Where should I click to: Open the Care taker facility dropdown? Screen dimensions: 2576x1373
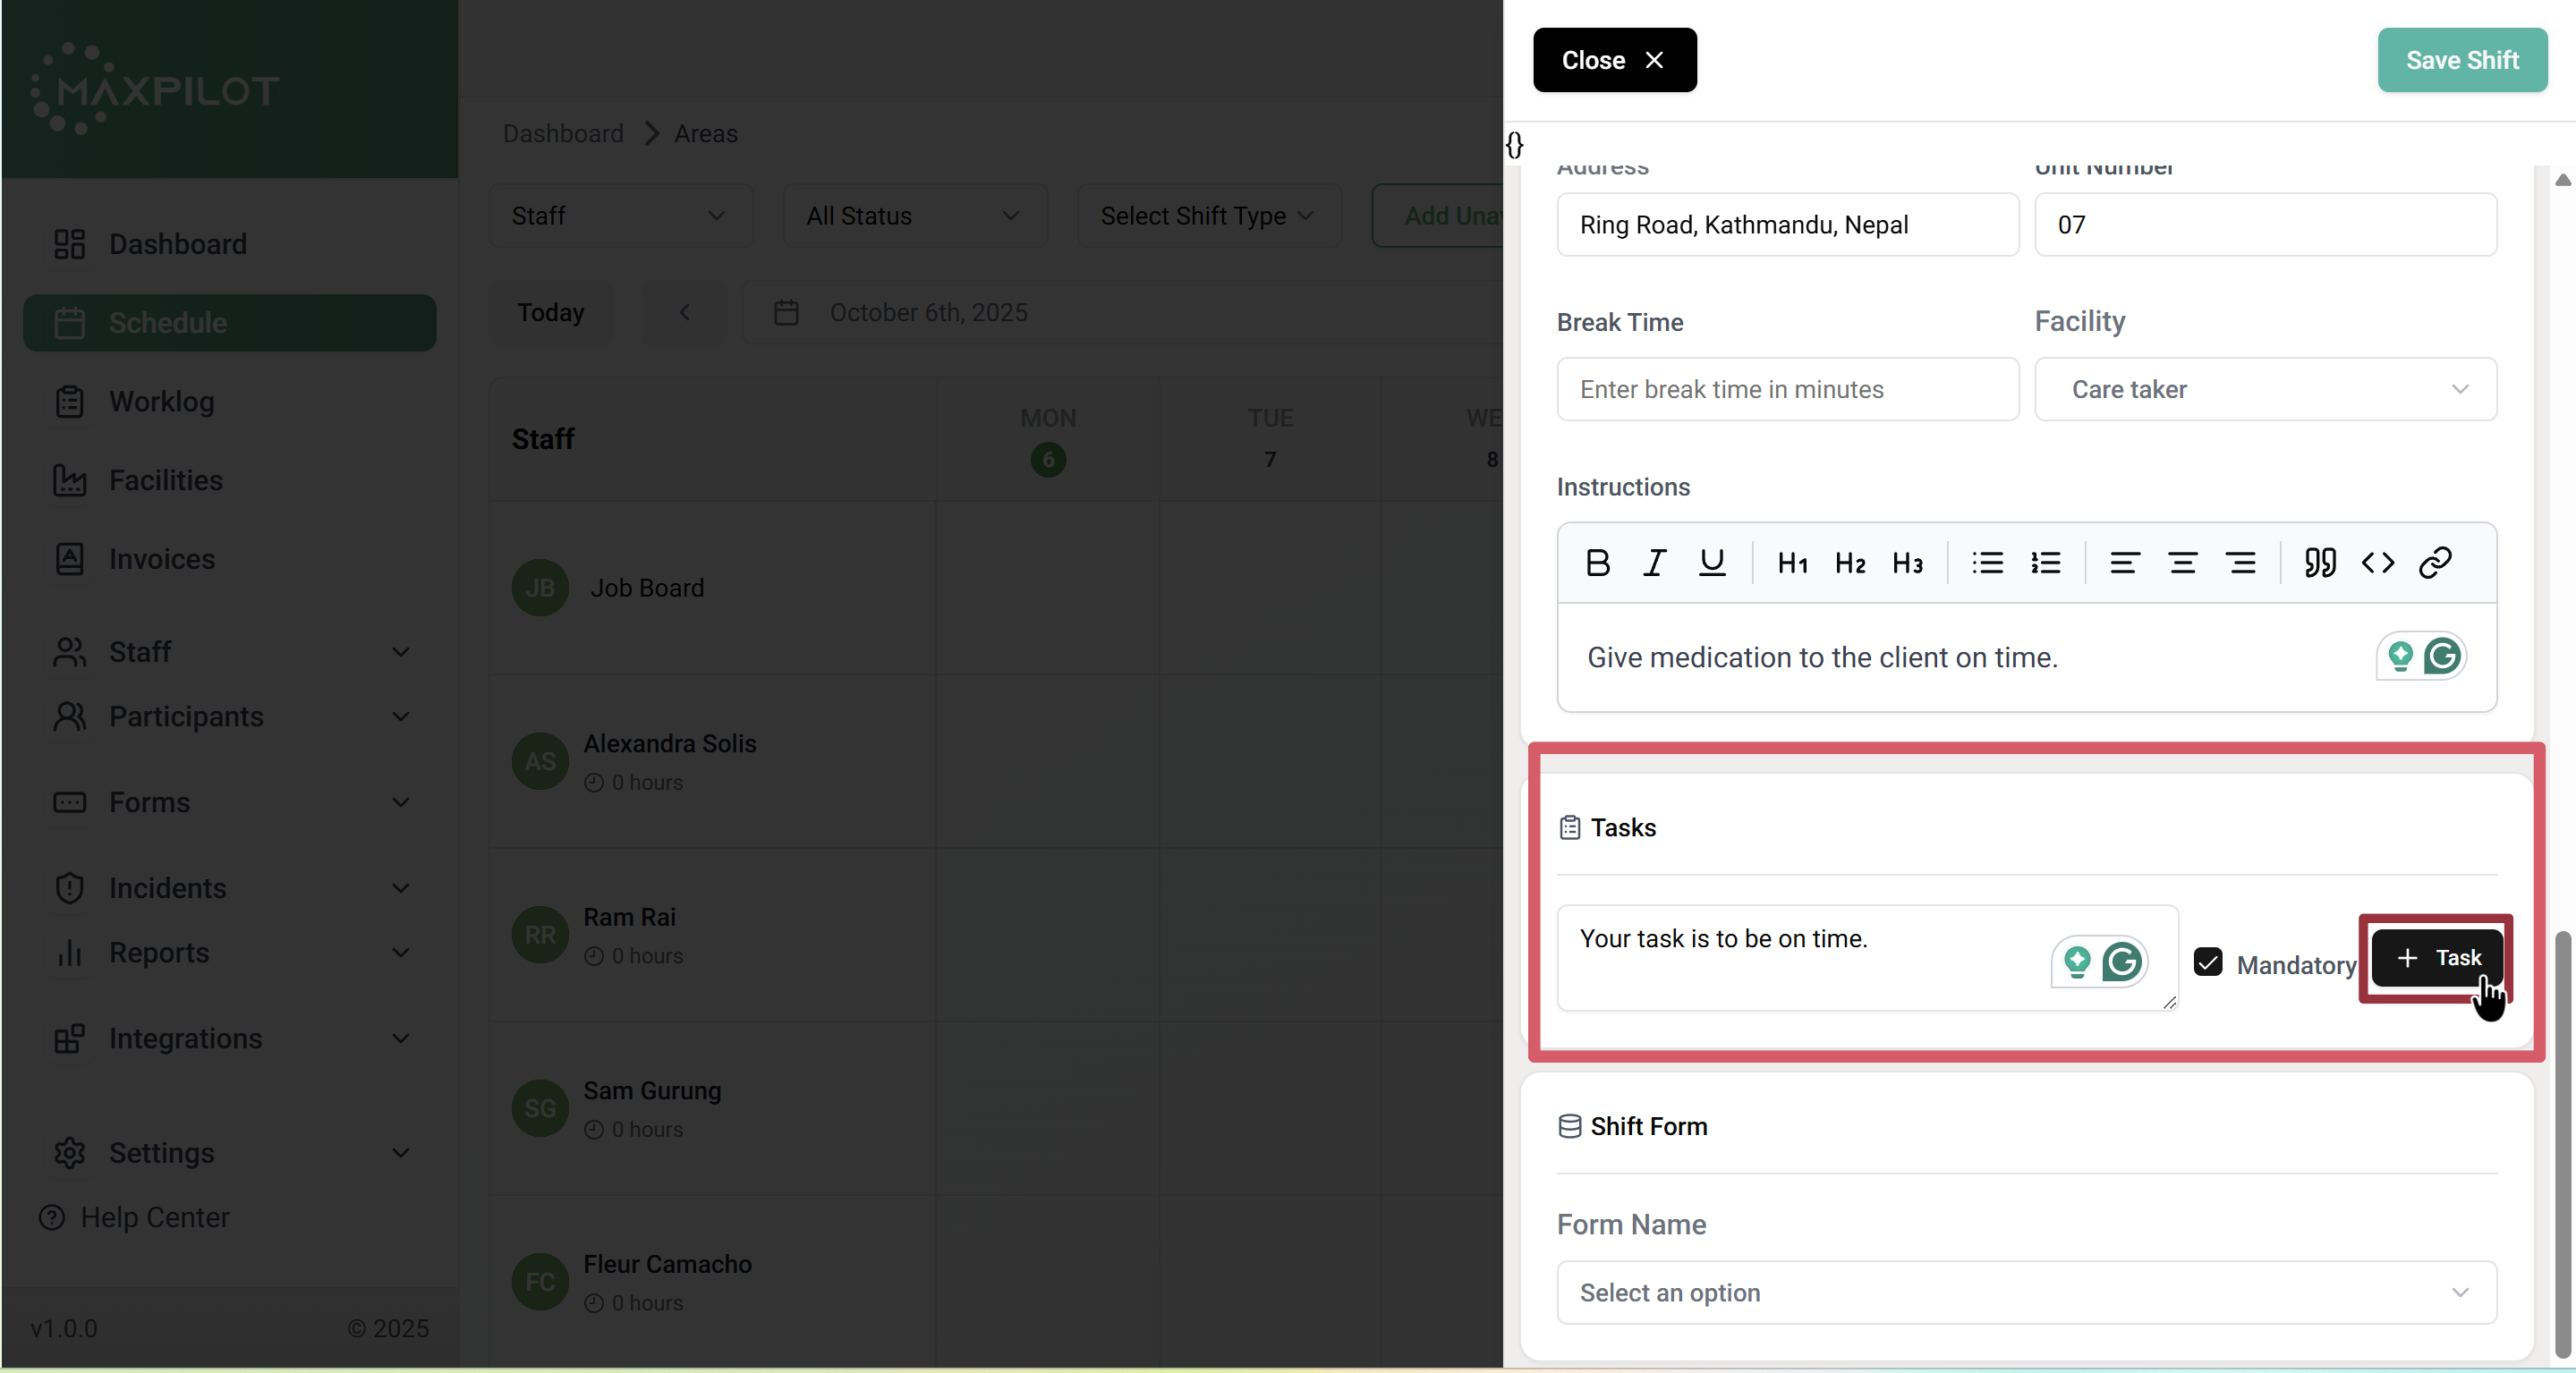point(2265,389)
